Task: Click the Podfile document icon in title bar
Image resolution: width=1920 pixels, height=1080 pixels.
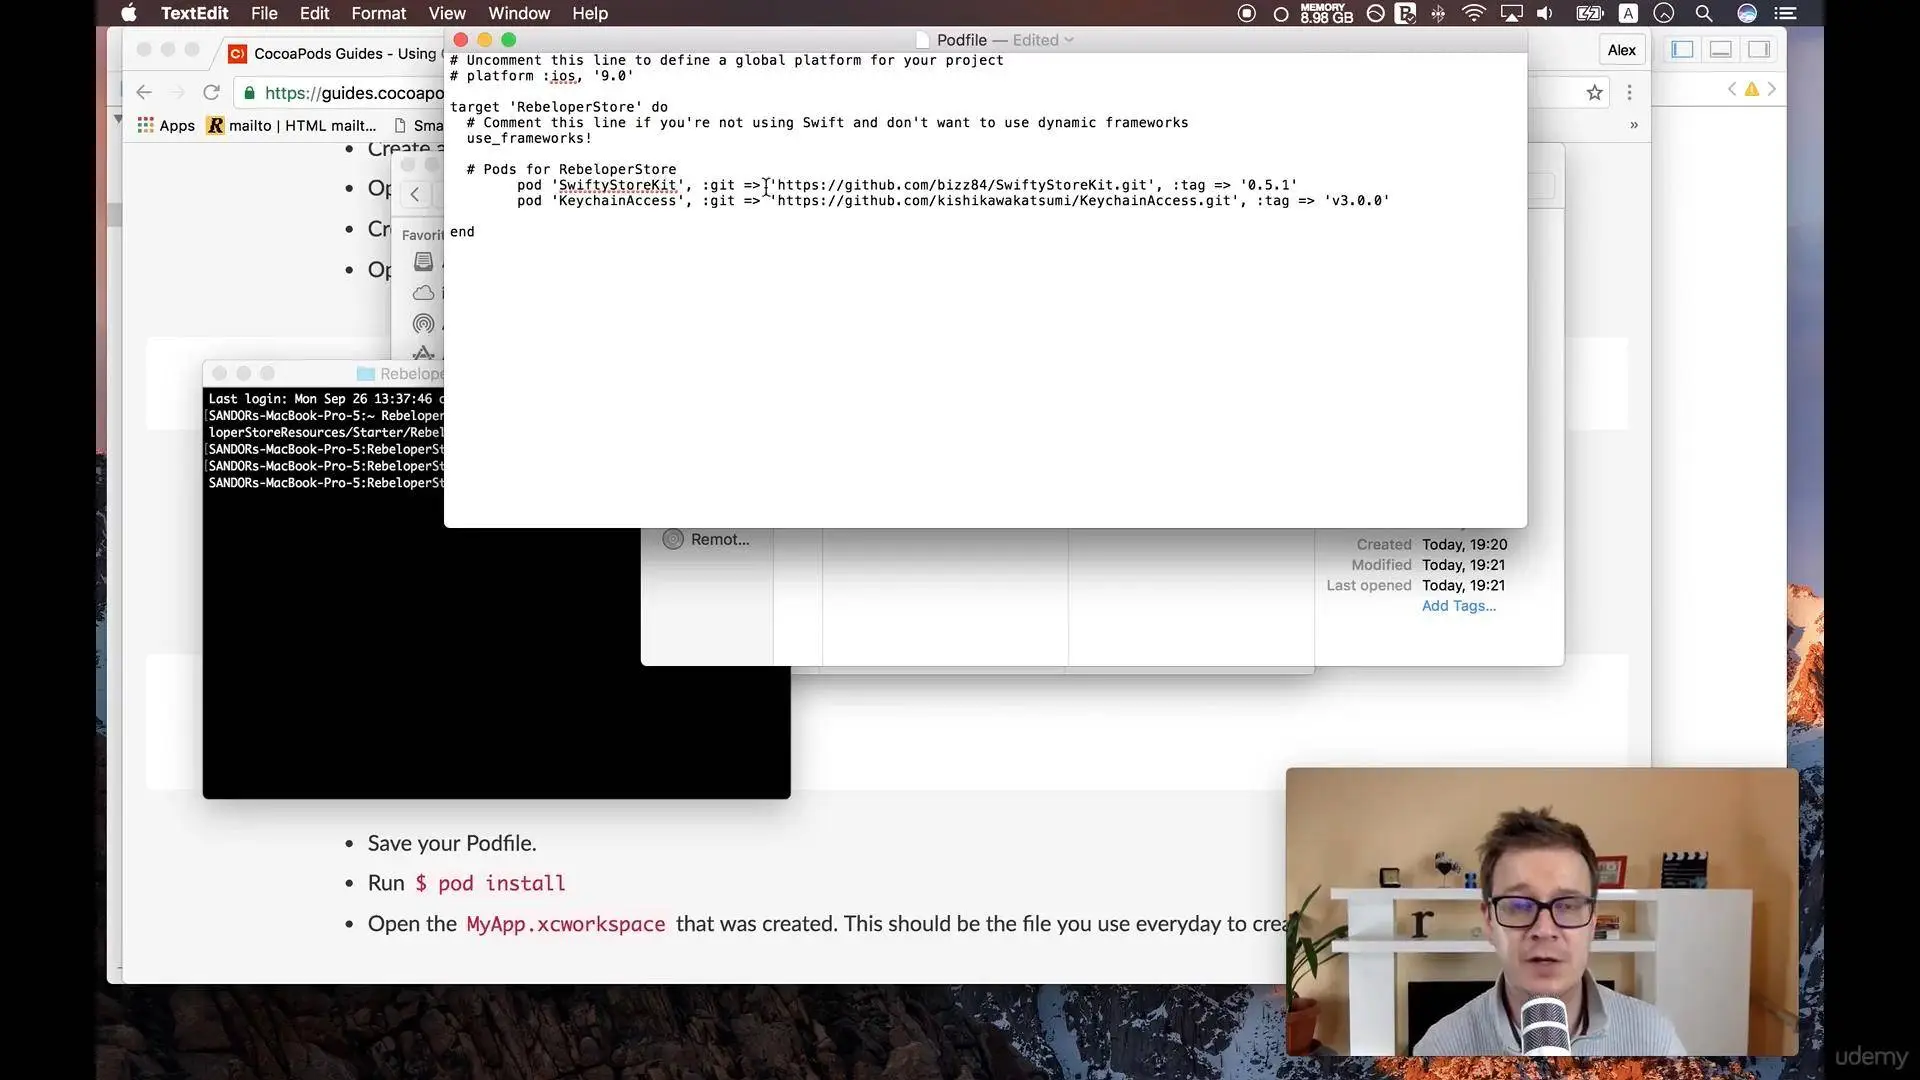Action: [922, 40]
